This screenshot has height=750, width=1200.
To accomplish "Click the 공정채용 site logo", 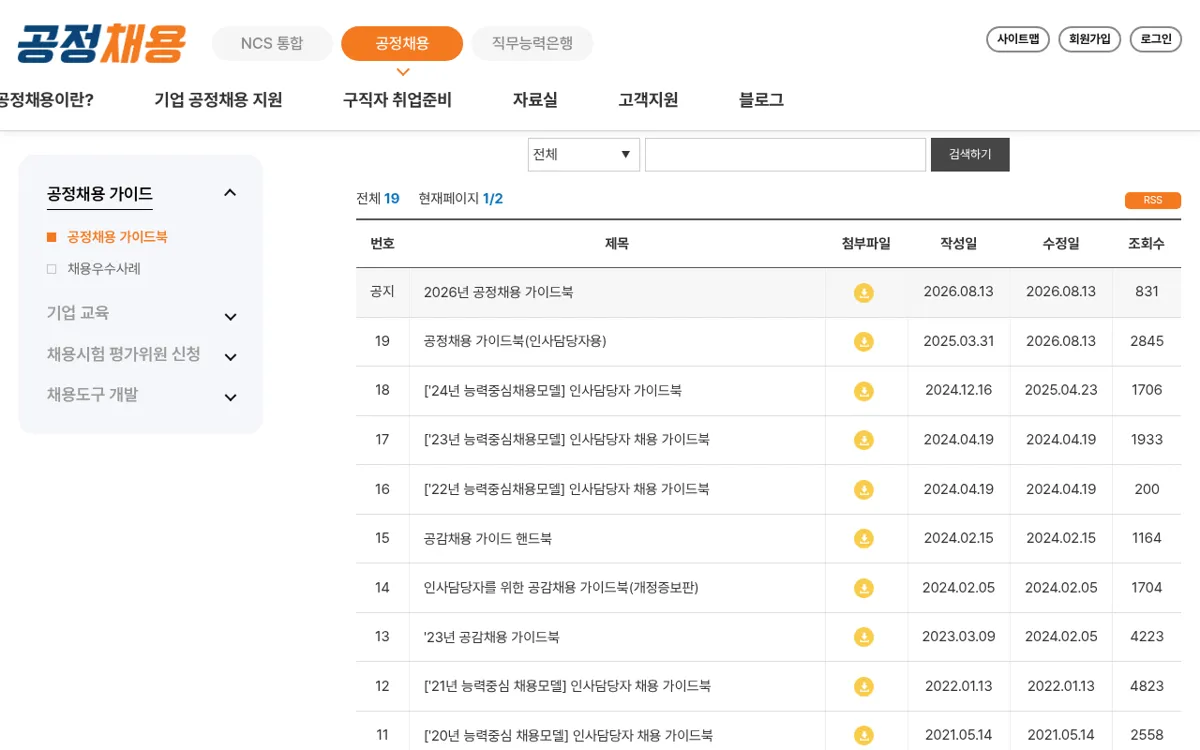I will 101,44.
